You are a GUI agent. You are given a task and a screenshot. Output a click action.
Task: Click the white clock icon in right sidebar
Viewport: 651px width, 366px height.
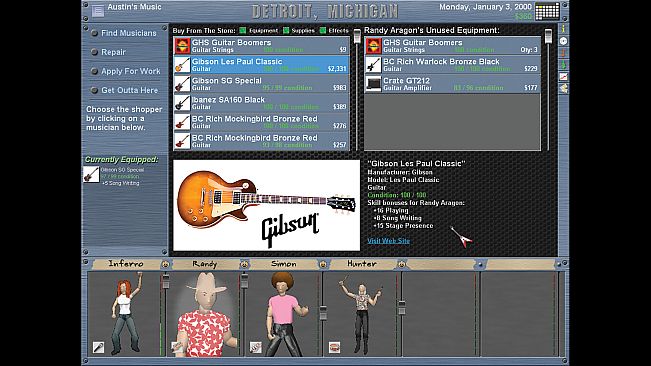click(x=563, y=41)
